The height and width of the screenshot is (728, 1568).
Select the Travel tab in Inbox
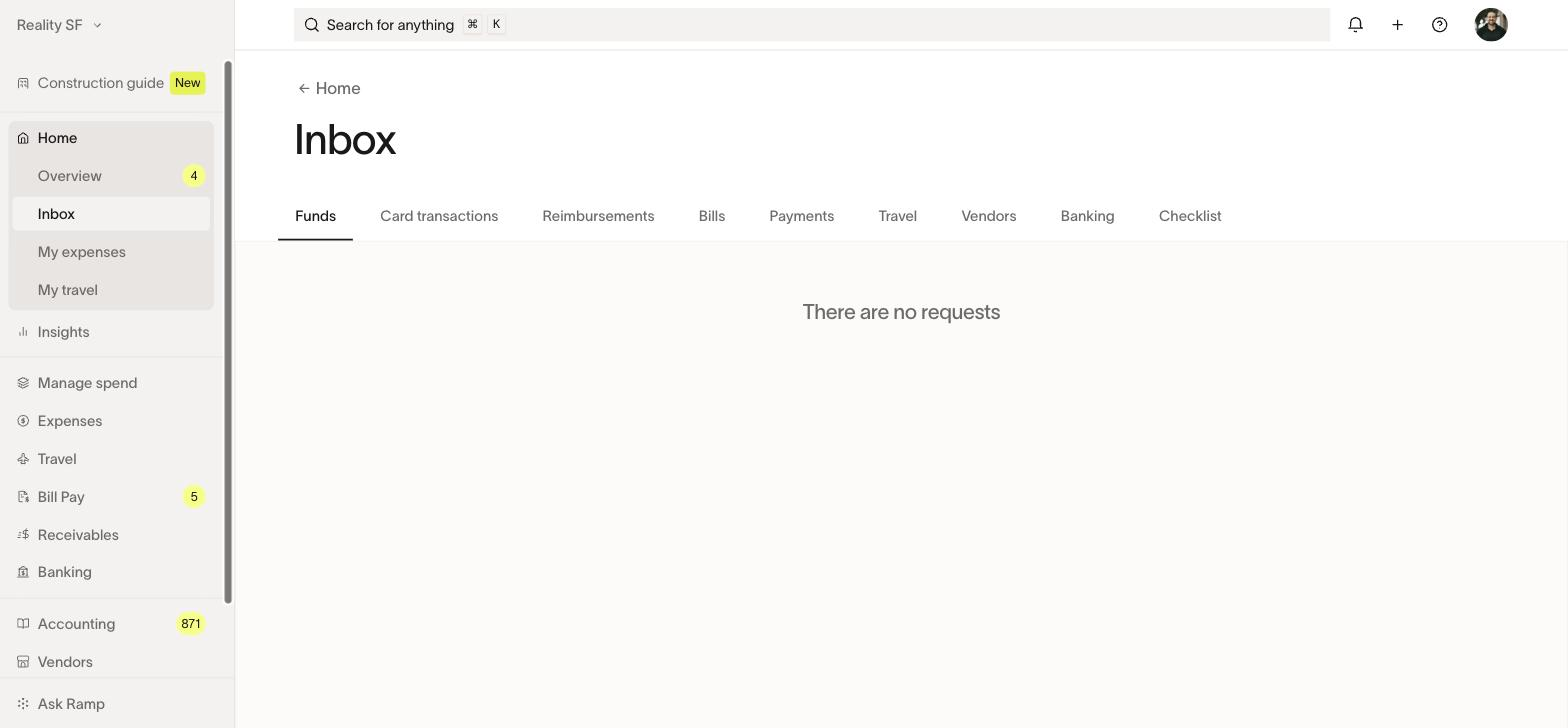click(897, 216)
